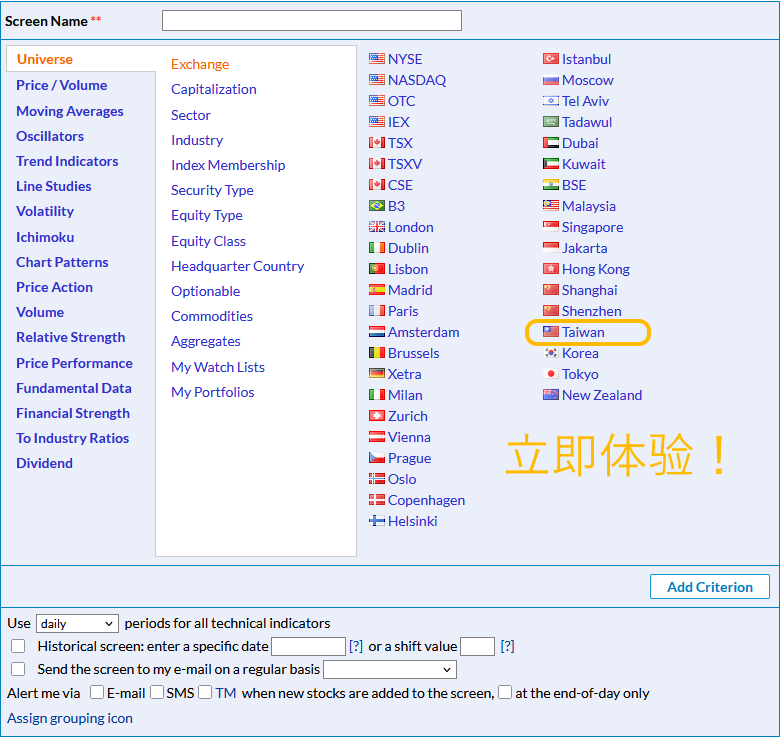This screenshot has width=780, height=738.
Task: Select the Optionable submenu item
Action: point(205,291)
